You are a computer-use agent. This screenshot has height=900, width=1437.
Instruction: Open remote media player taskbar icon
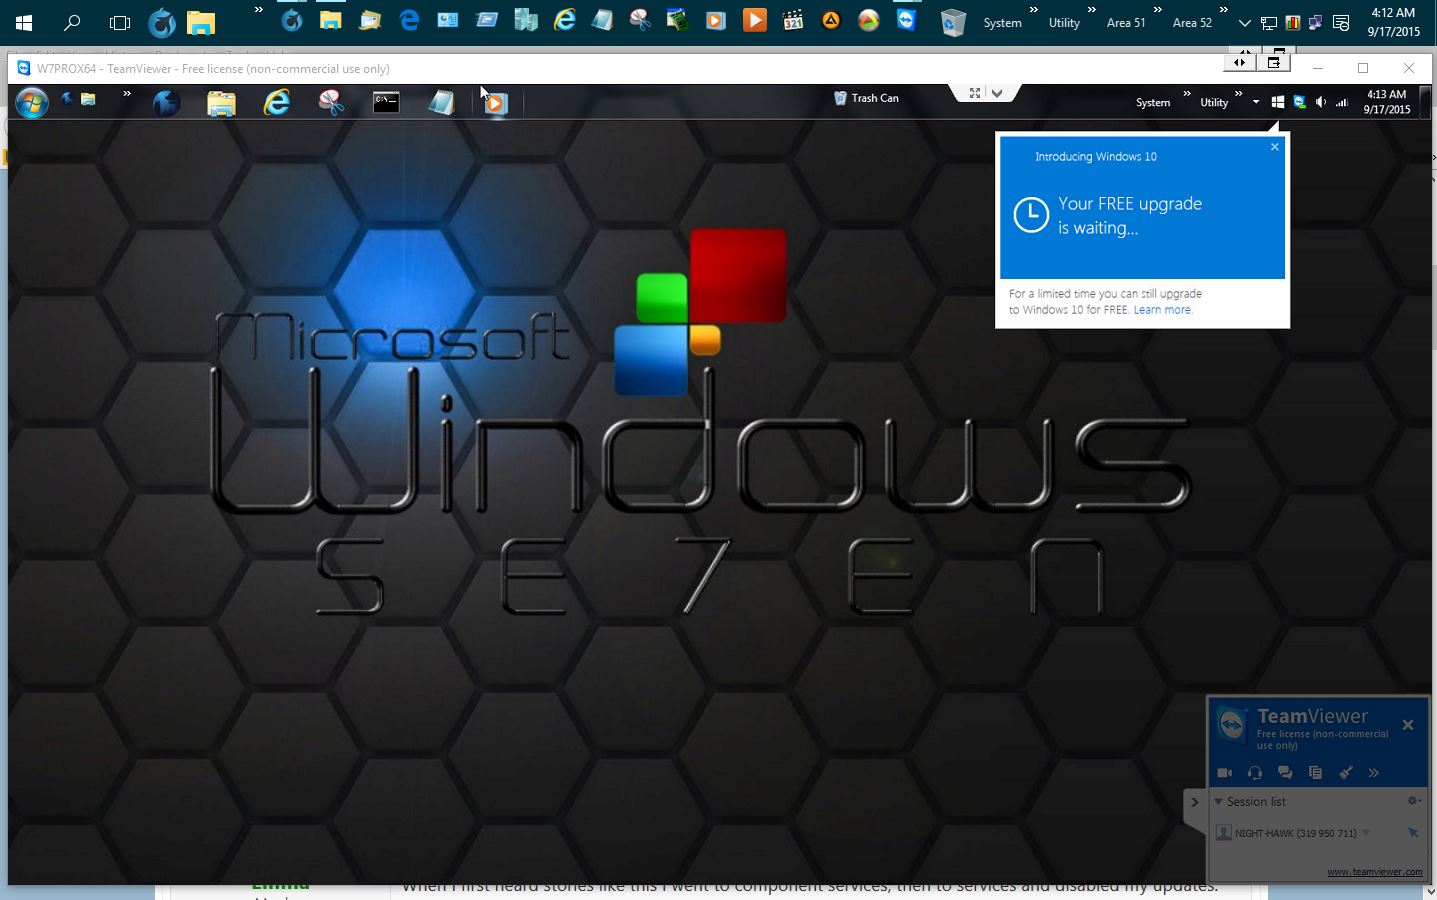[496, 103]
